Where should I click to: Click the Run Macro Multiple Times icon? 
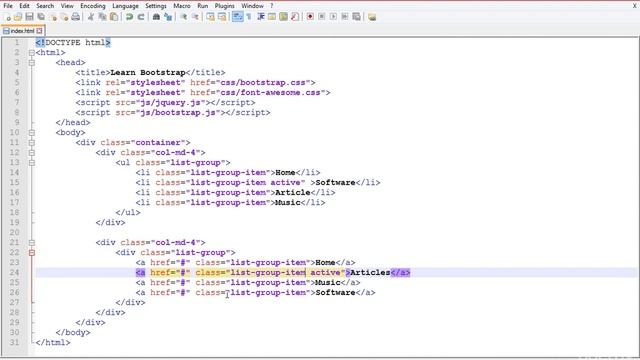point(345,17)
